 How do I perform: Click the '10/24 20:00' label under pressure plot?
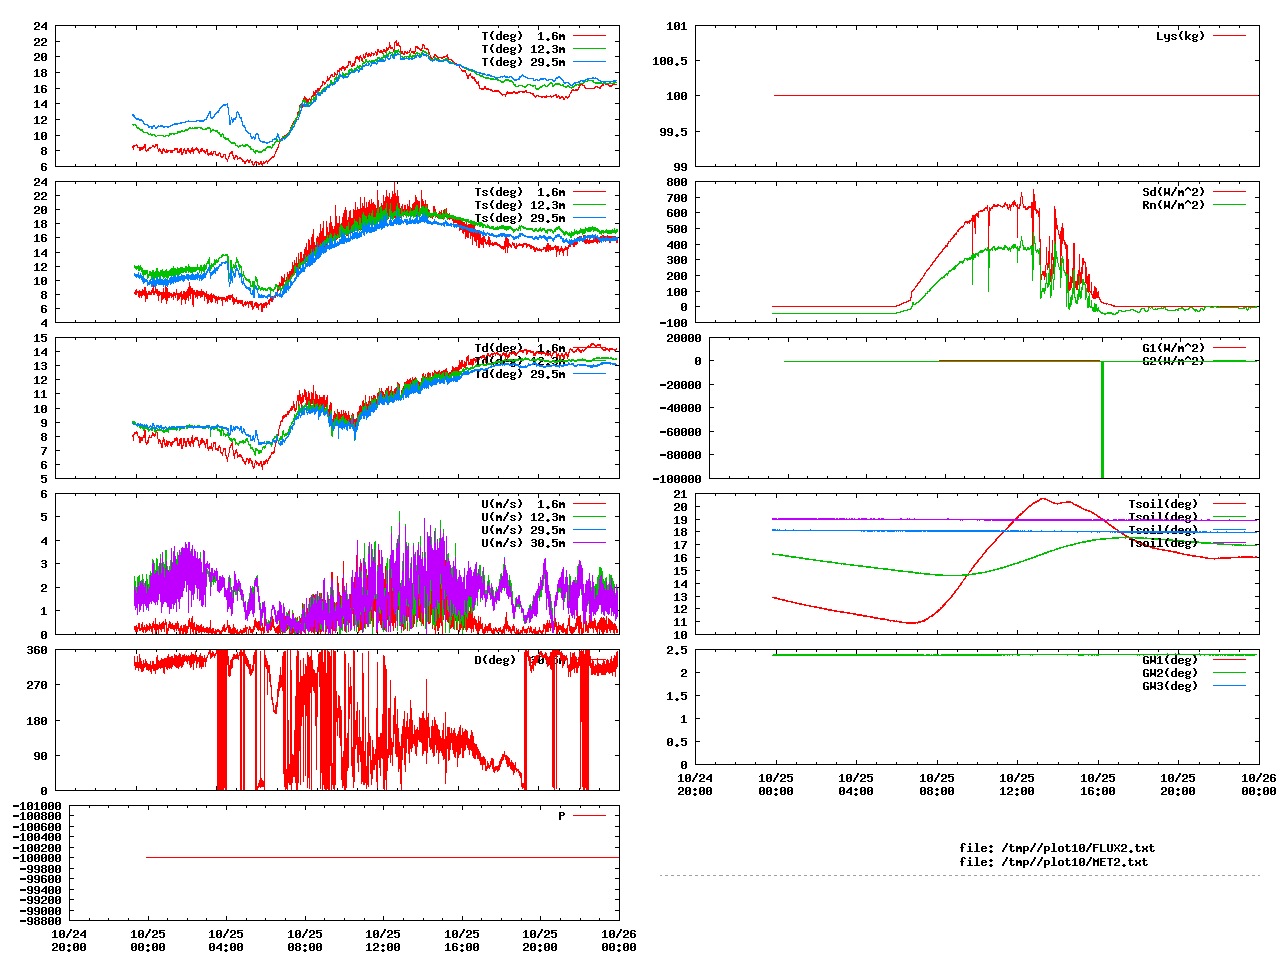pos(69,940)
